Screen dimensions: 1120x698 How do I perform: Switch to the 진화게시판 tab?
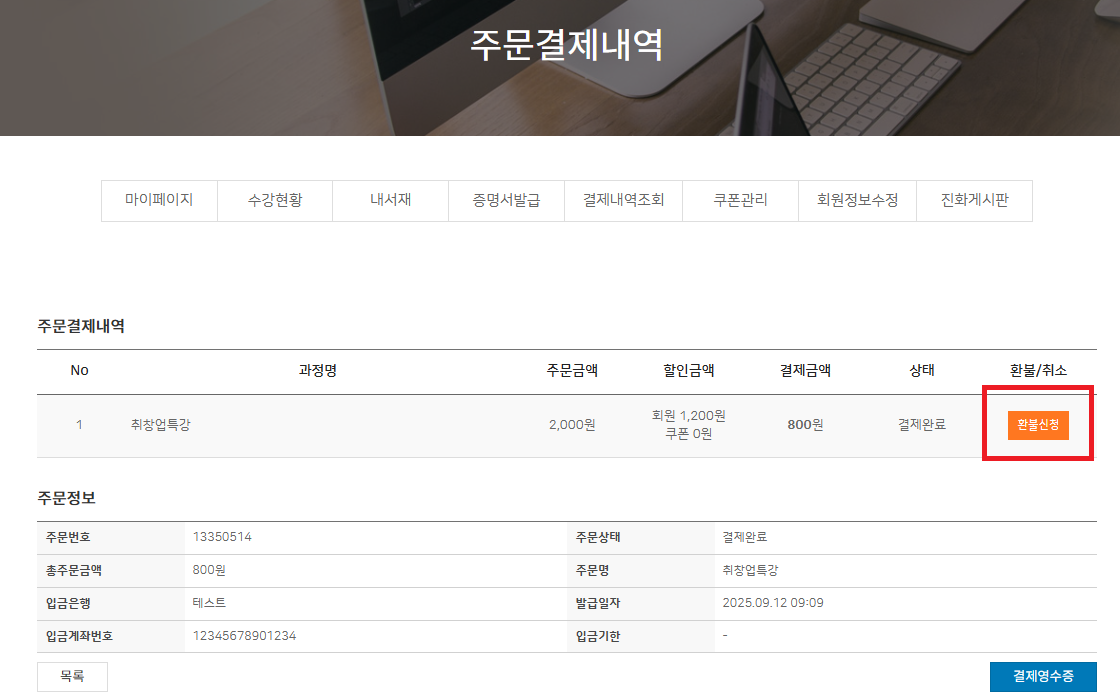tap(974, 200)
